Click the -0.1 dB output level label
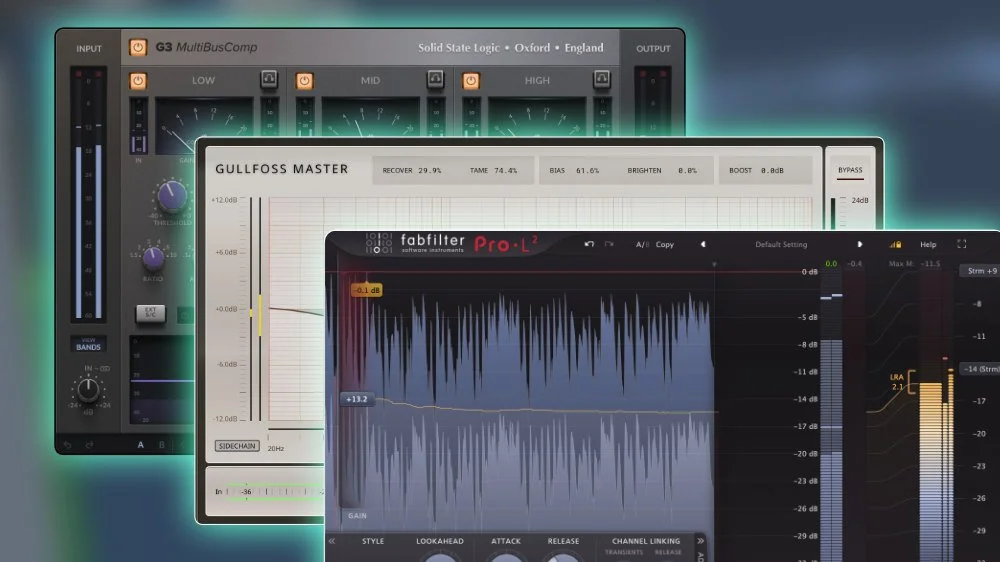Viewport: 1000px width, 562px height. (367, 290)
